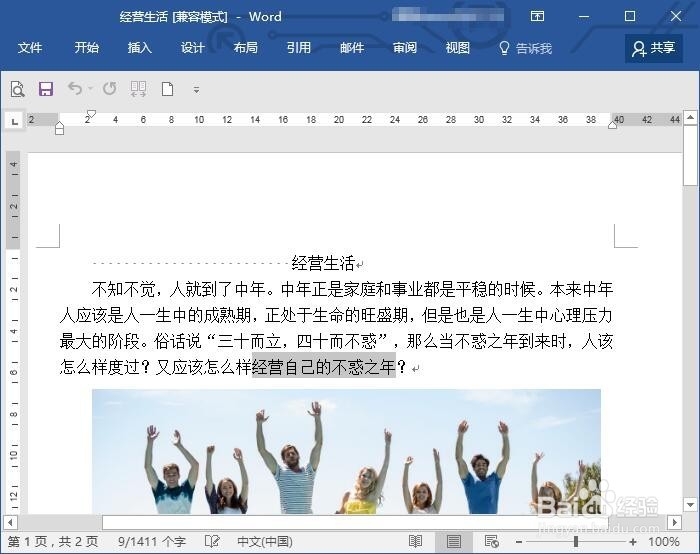
Task: Redo the last action
Action: pos(110,88)
